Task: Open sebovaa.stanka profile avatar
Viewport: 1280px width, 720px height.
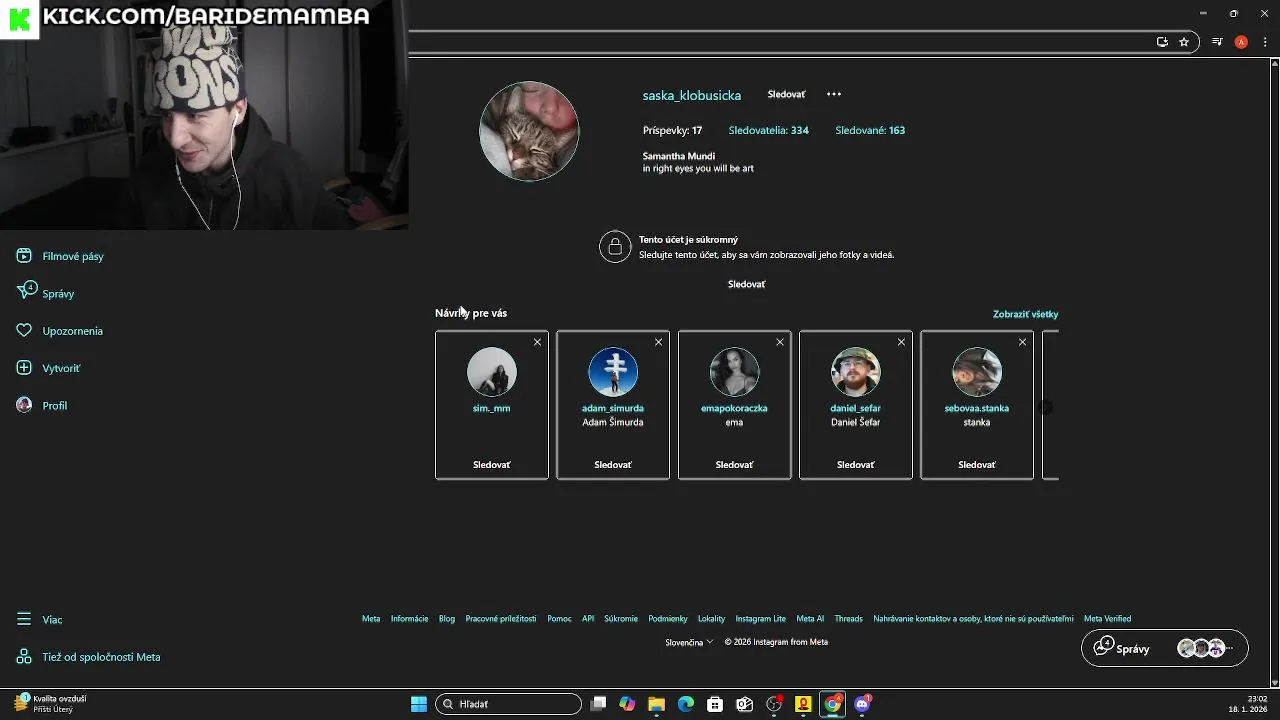Action: coord(977,372)
